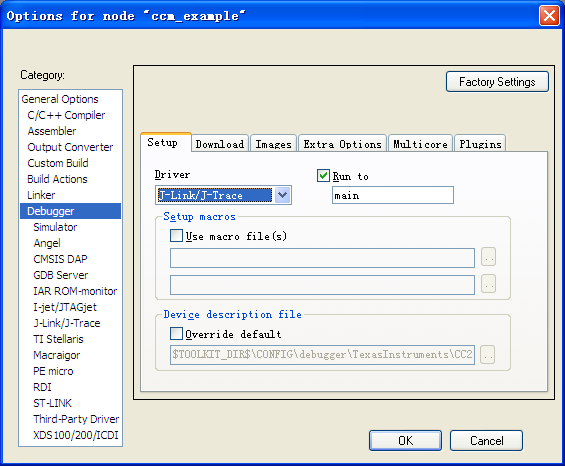Click the Cancel button
This screenshot has width=565, height=466.
pyautogui.click(x=486, y=440)
